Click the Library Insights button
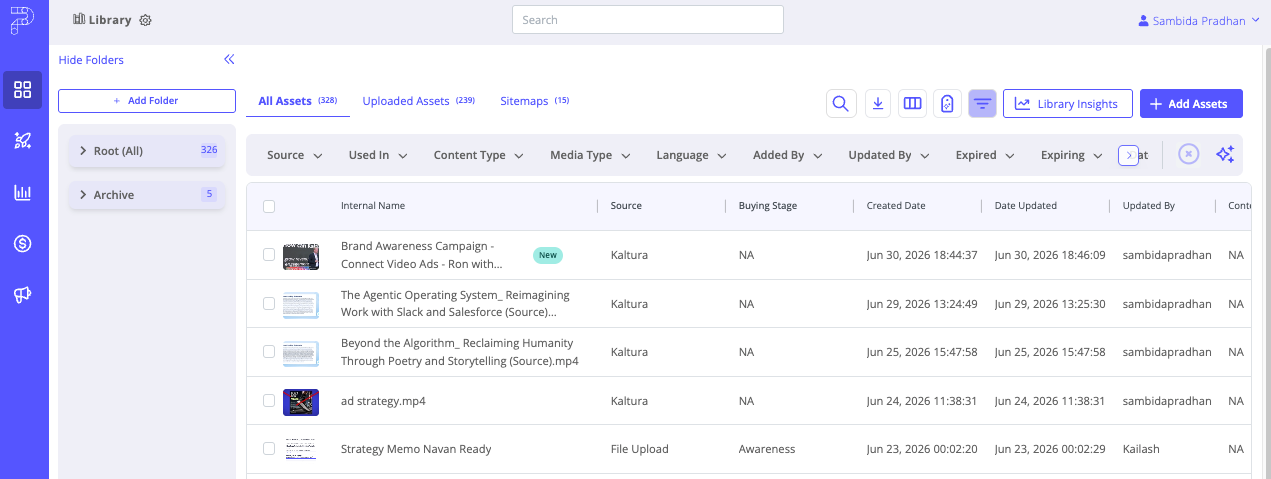The width and height of the screenshot is (1271, 479). tap(1067, 103)
